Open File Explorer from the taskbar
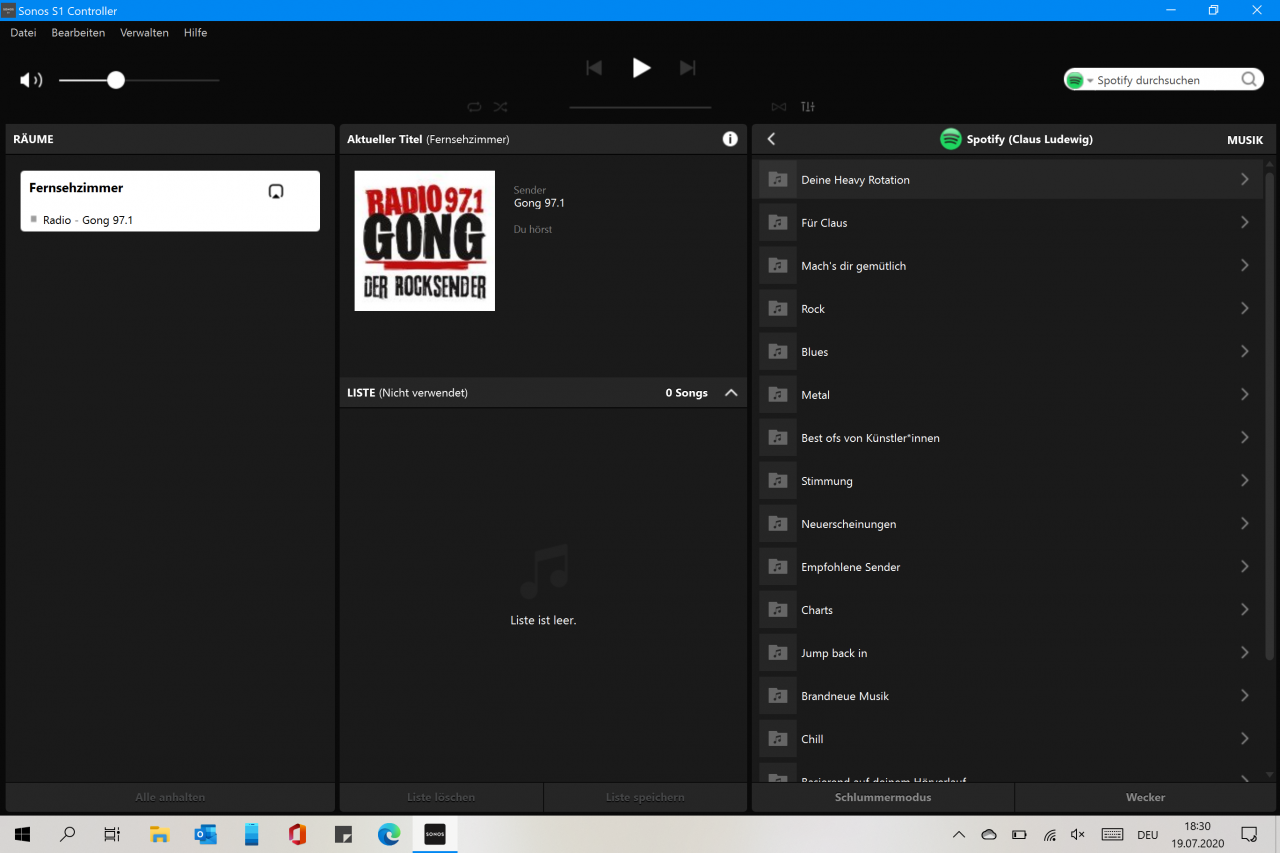 coord(159,834)
